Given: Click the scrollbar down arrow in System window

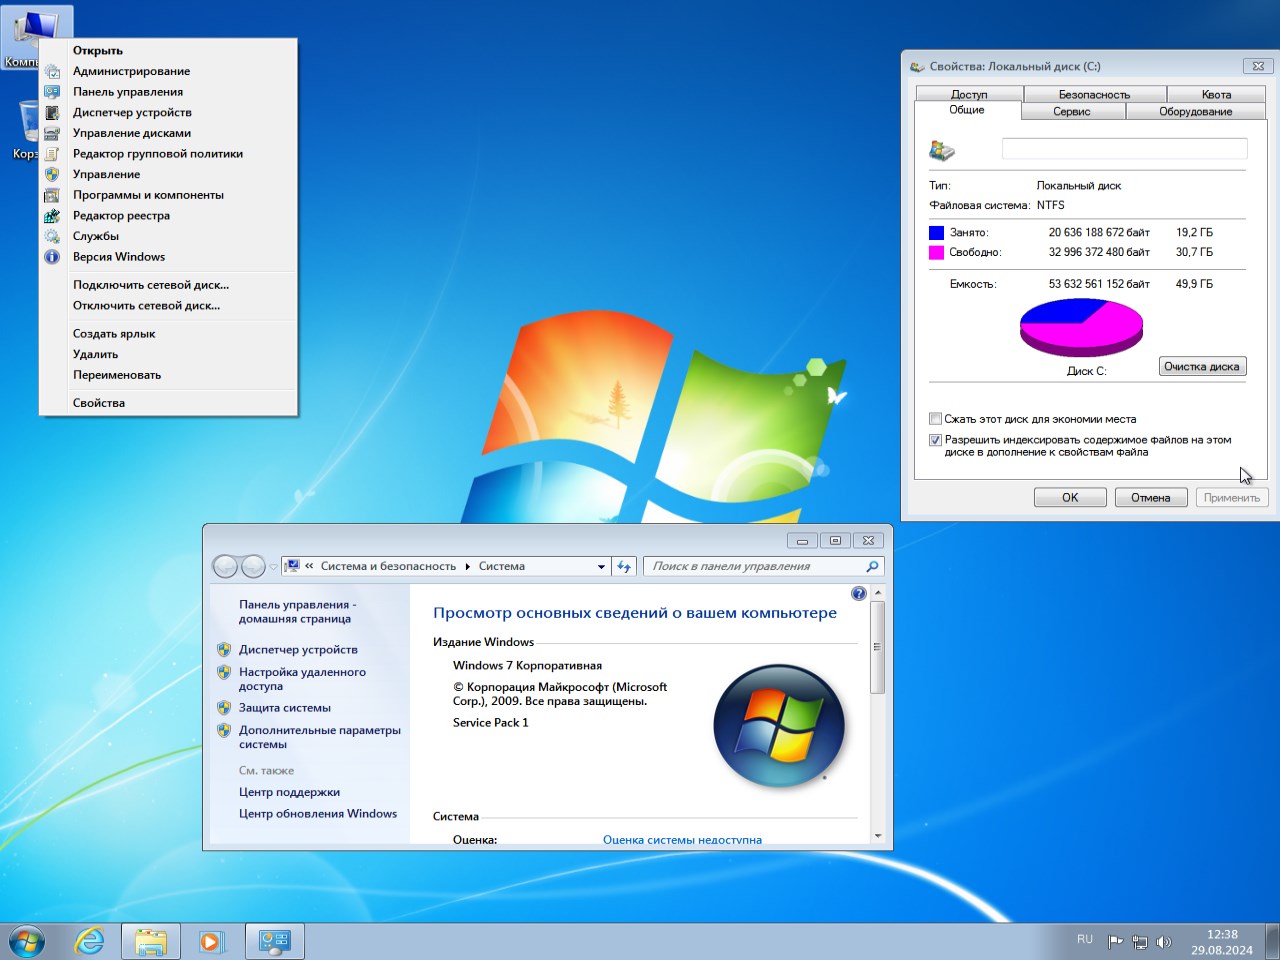Looking at the screenshot, I should [877, 836].
